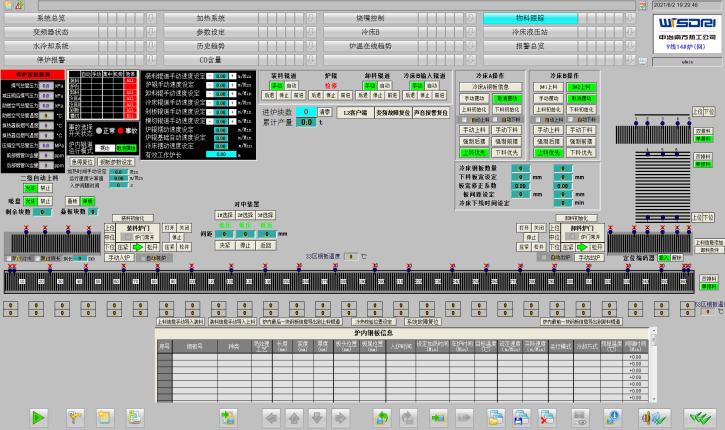725x430 pixels.
Task: Open the CO含量 navigation page
Action: (210, 60)
